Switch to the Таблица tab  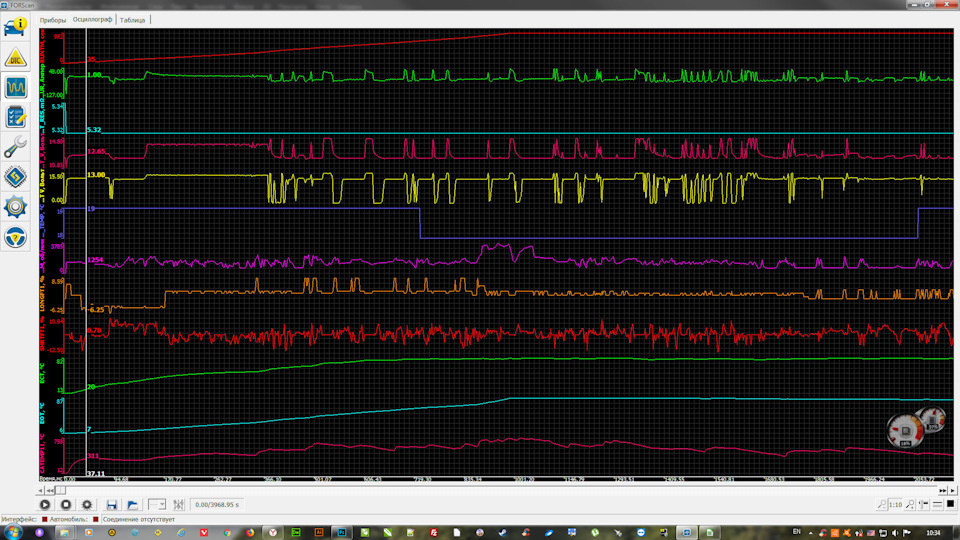click(x=132, y=20)
